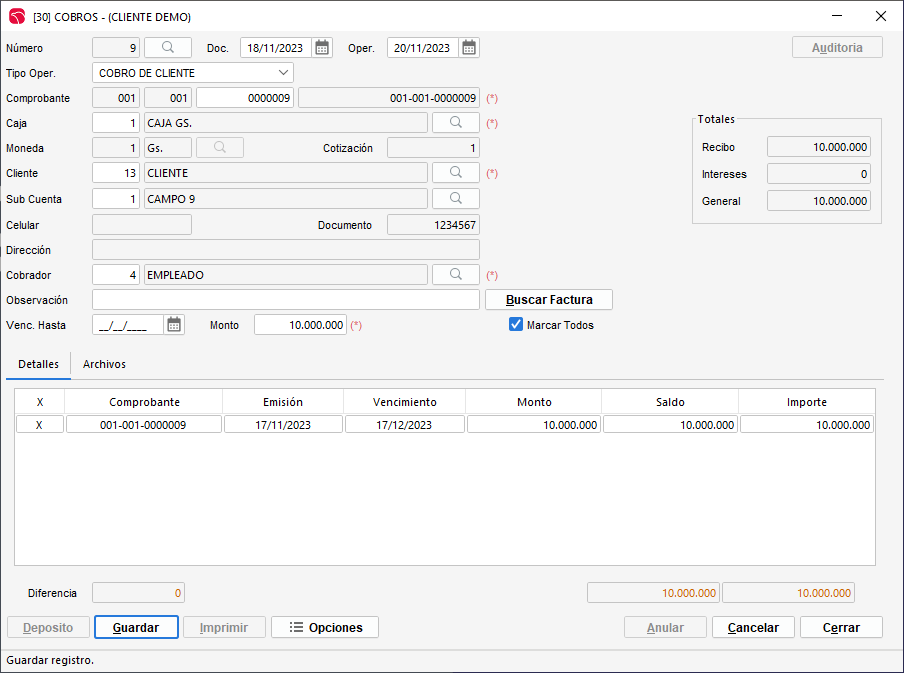Click the search icon next to Número
The image size is (904, 673).
pos(168,47)
